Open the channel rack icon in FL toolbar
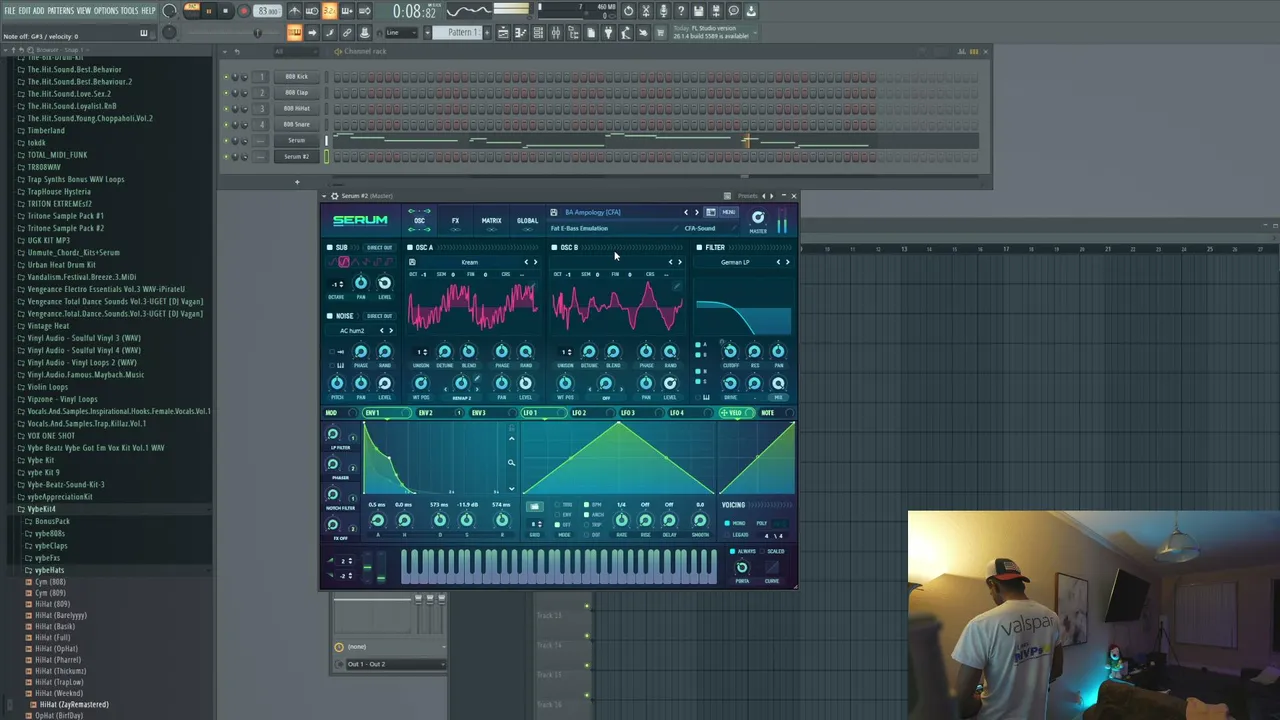Viewport: 1280px width, 720px height. pyautogui.click(x=538, y=33)
